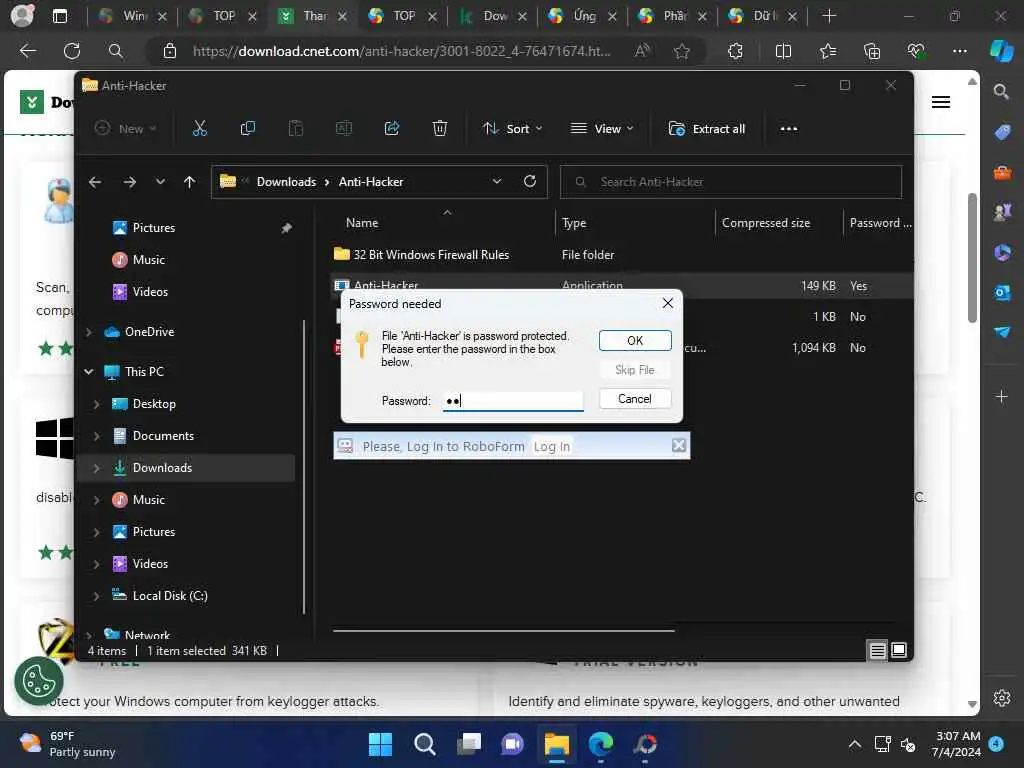Go back in File Explorer navigation

pos(95,182)
